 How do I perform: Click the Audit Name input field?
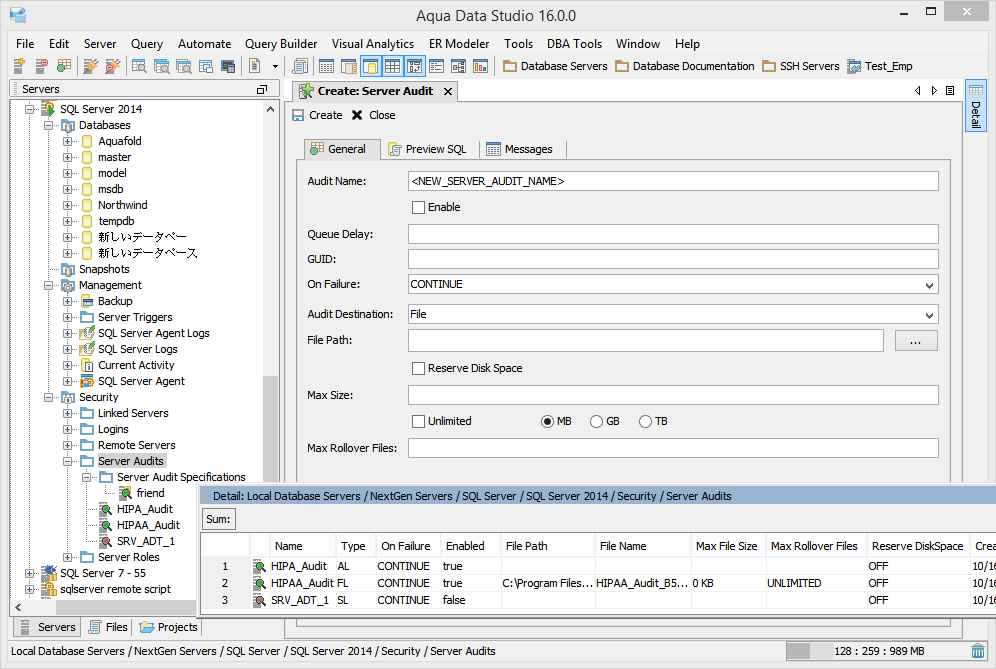[673, 181]
